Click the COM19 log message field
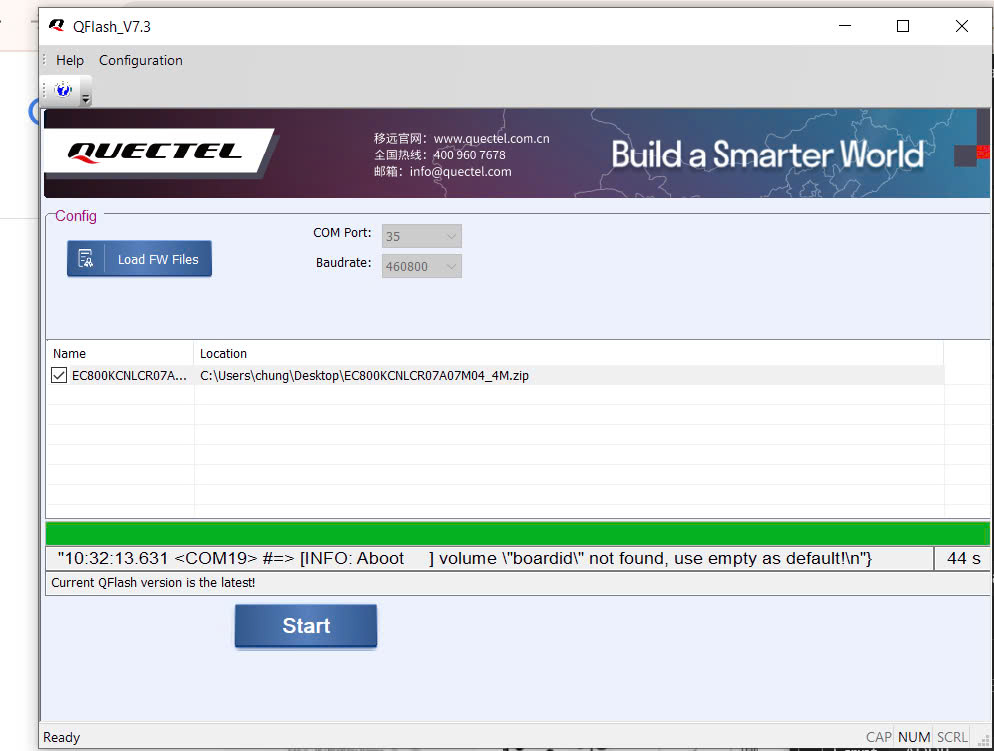 (x=487, y=558)
